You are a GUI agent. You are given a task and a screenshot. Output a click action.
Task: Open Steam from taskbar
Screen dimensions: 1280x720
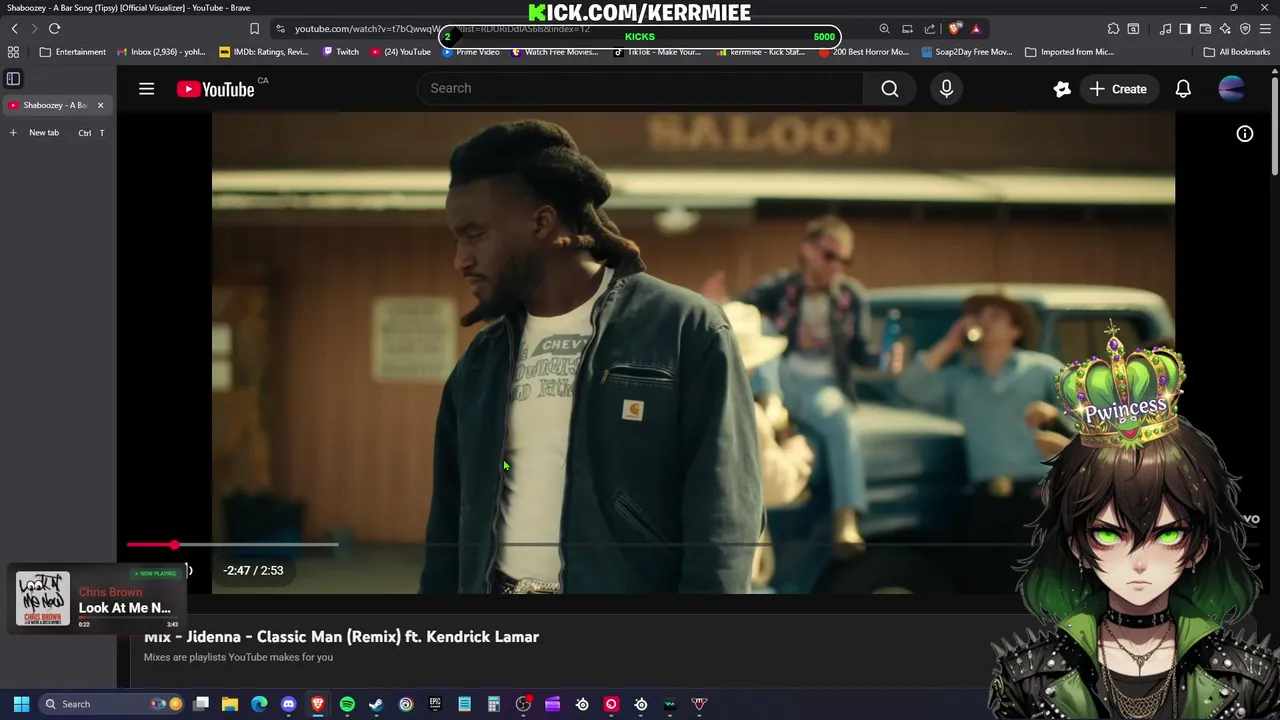(x=376, y=704)
